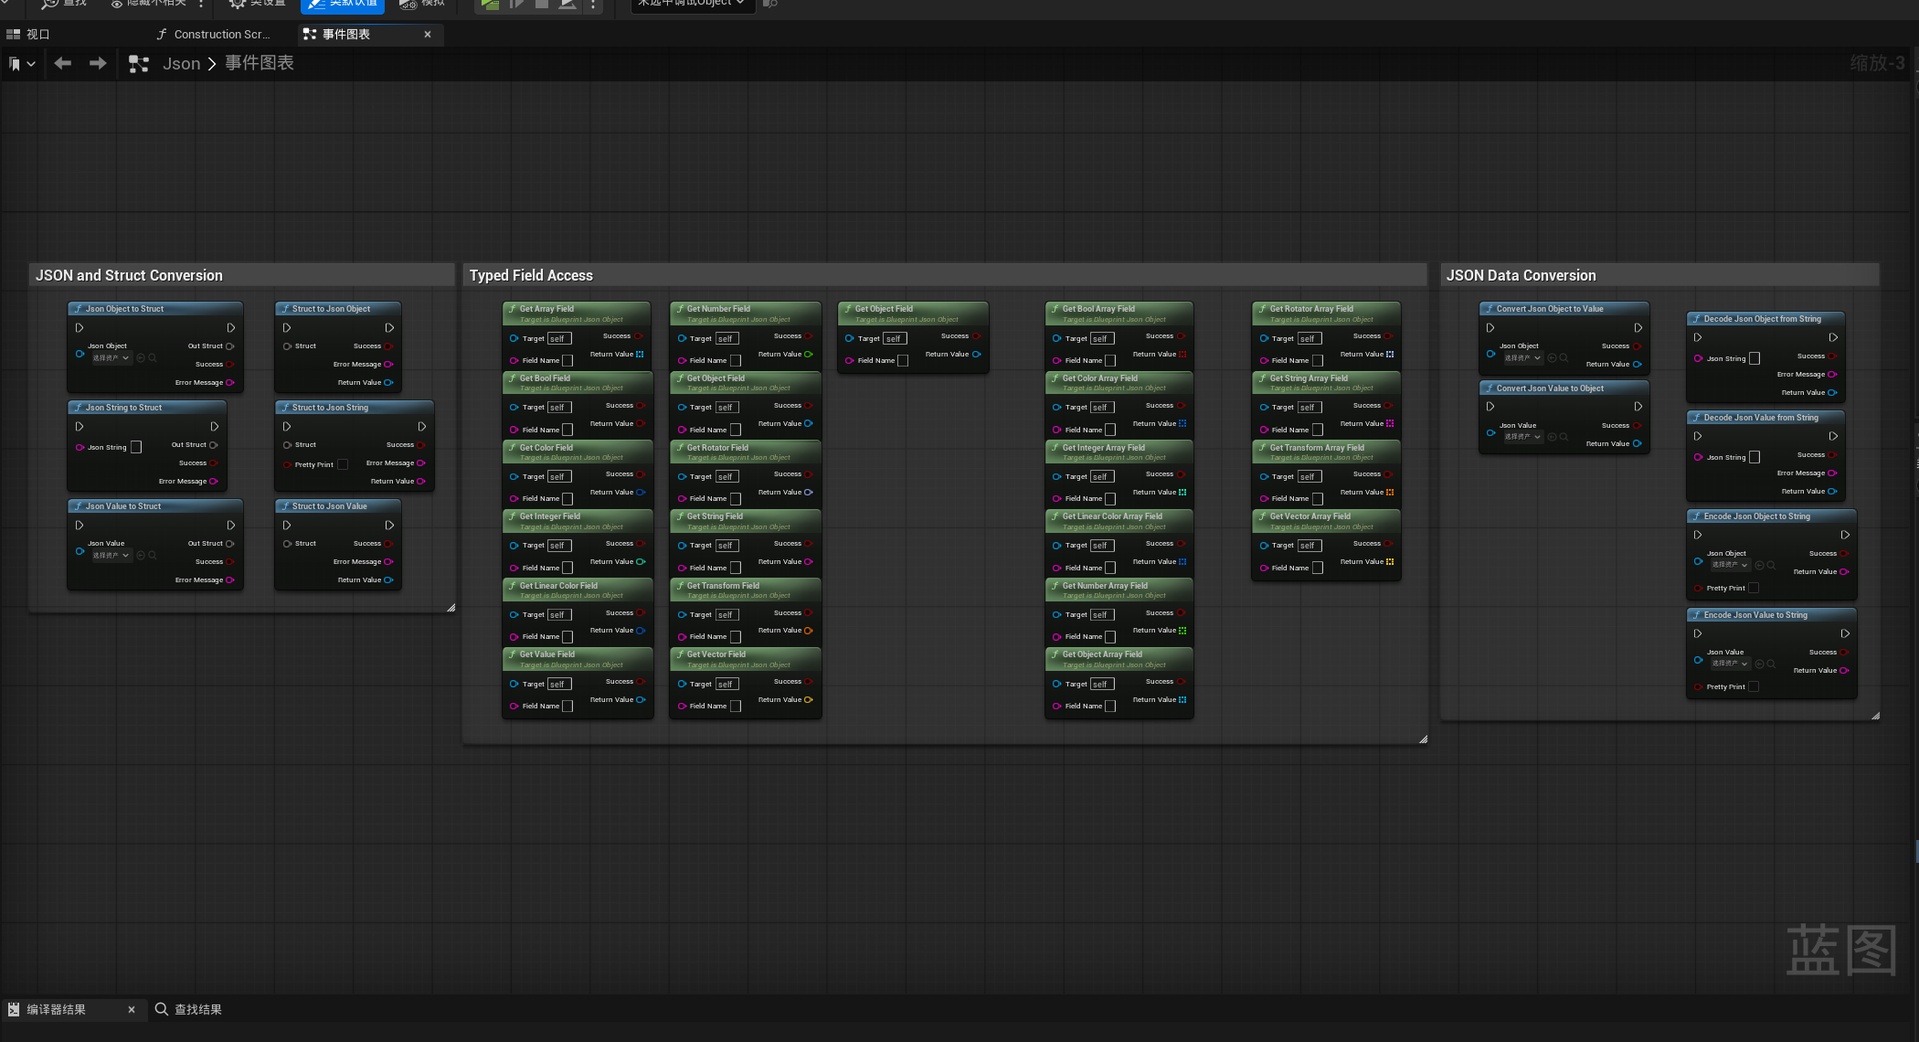Select the Get Rotator Array Field node header
Image resolution: width=1919 pixels, height=1042 pixels.
1326,314
